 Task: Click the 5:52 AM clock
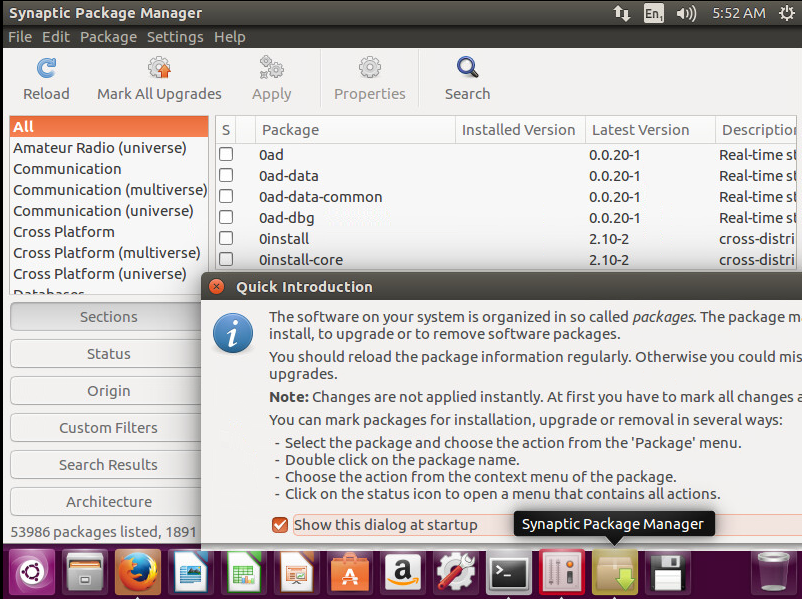tap(739, 13)
